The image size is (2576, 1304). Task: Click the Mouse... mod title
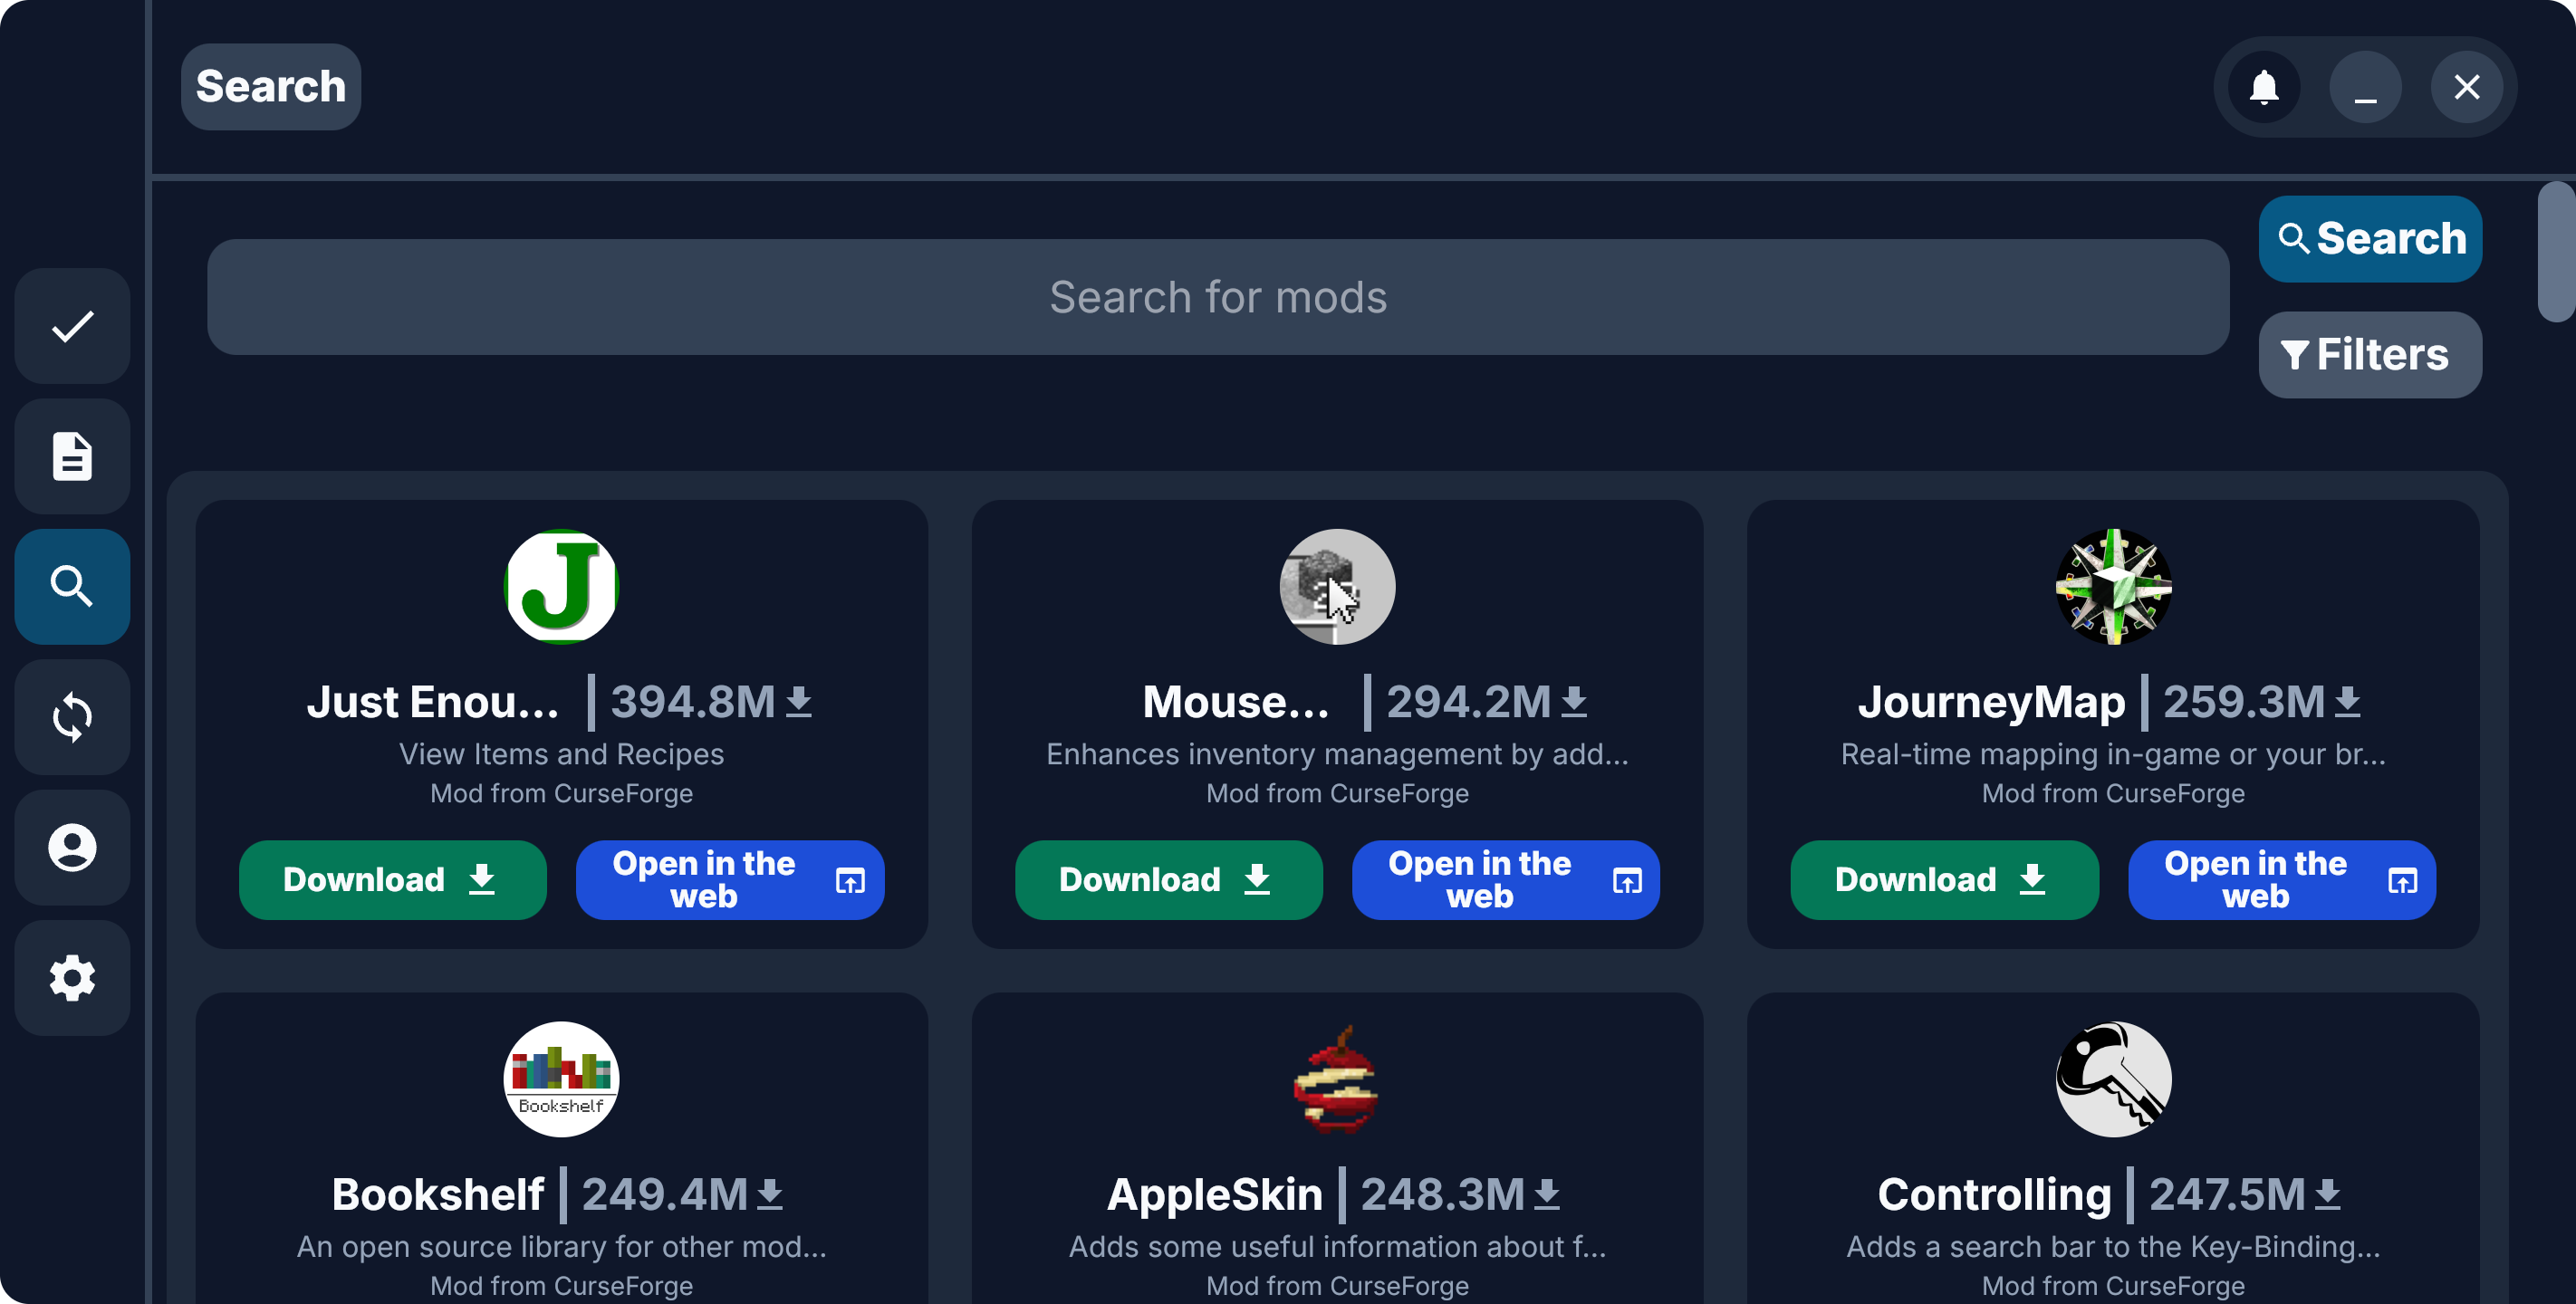pyautogui.click(x=1236, y=702)
